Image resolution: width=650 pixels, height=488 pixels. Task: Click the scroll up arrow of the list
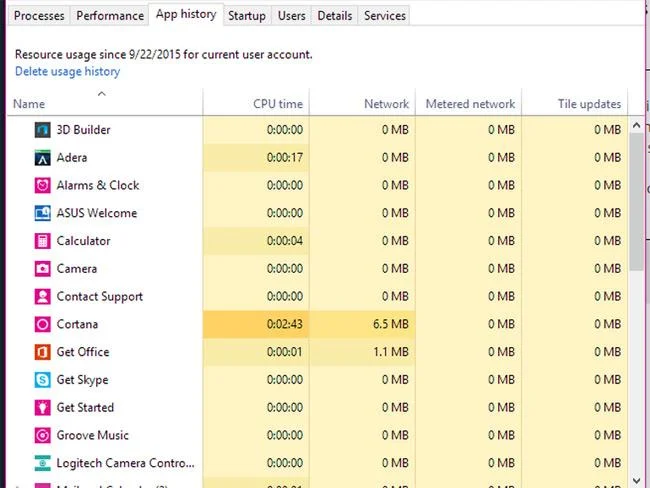coord(636,125)
